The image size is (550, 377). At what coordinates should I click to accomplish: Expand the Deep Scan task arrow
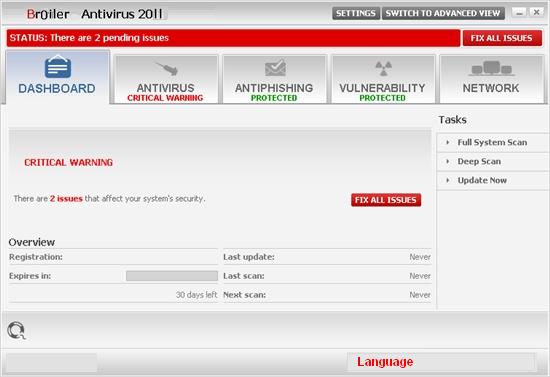pos(448,161)
